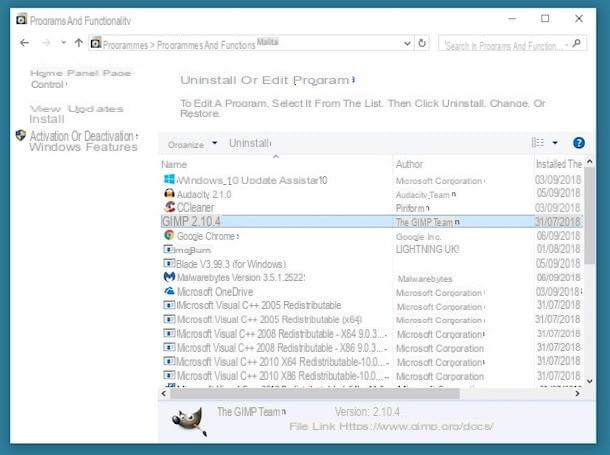The width and height of the screenshot is (610, 455).
Task: Click the Programmes breadcrumb segment
Action: point(125,45)
